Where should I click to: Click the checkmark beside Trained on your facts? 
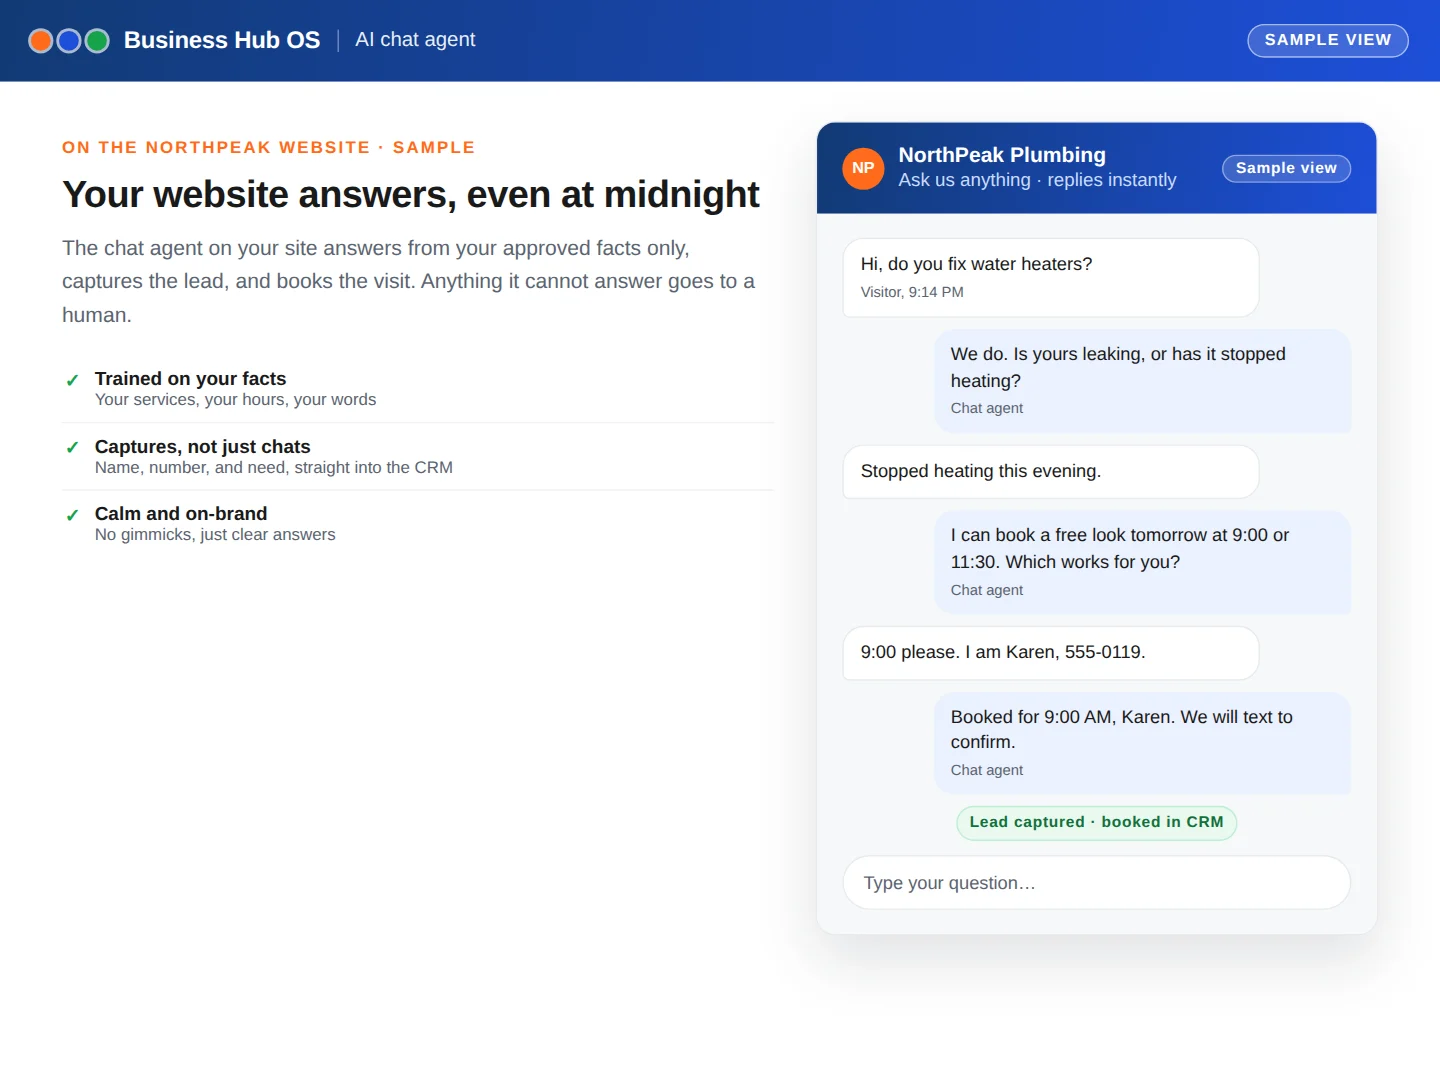(x=72, y=381)
